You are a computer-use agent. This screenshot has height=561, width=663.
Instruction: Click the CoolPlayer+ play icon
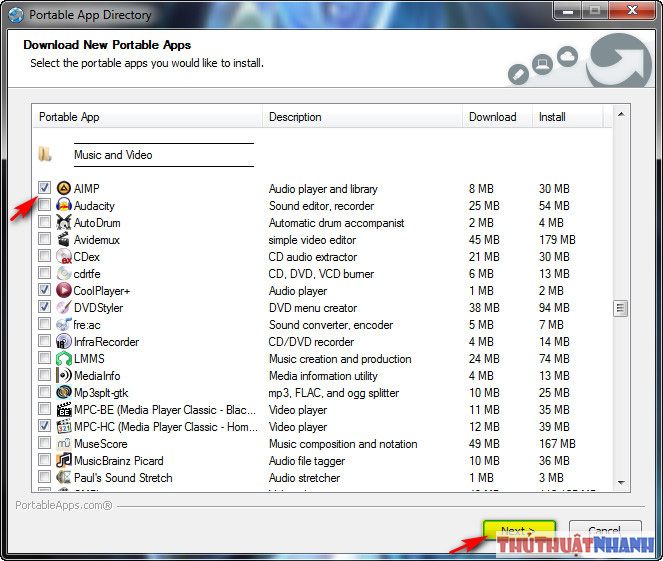click(63, 290)
